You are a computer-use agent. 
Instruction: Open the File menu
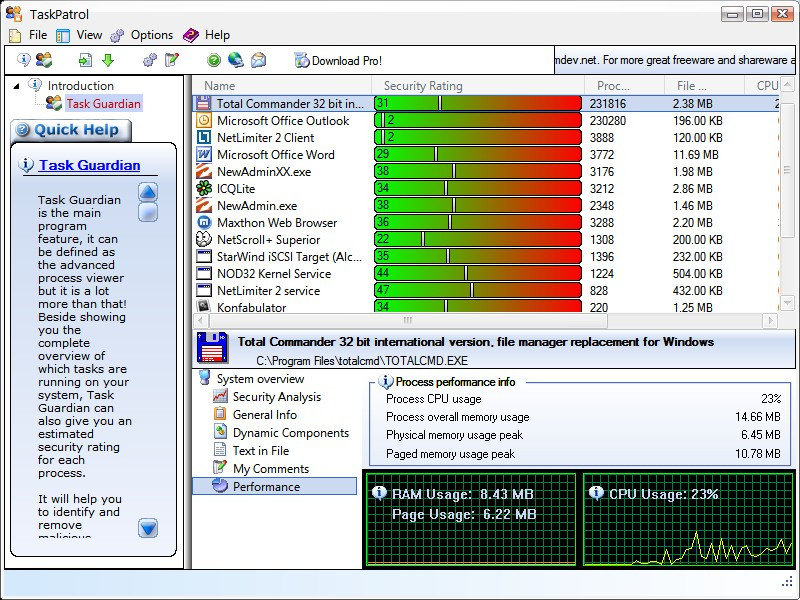click(x=38, y=35)
